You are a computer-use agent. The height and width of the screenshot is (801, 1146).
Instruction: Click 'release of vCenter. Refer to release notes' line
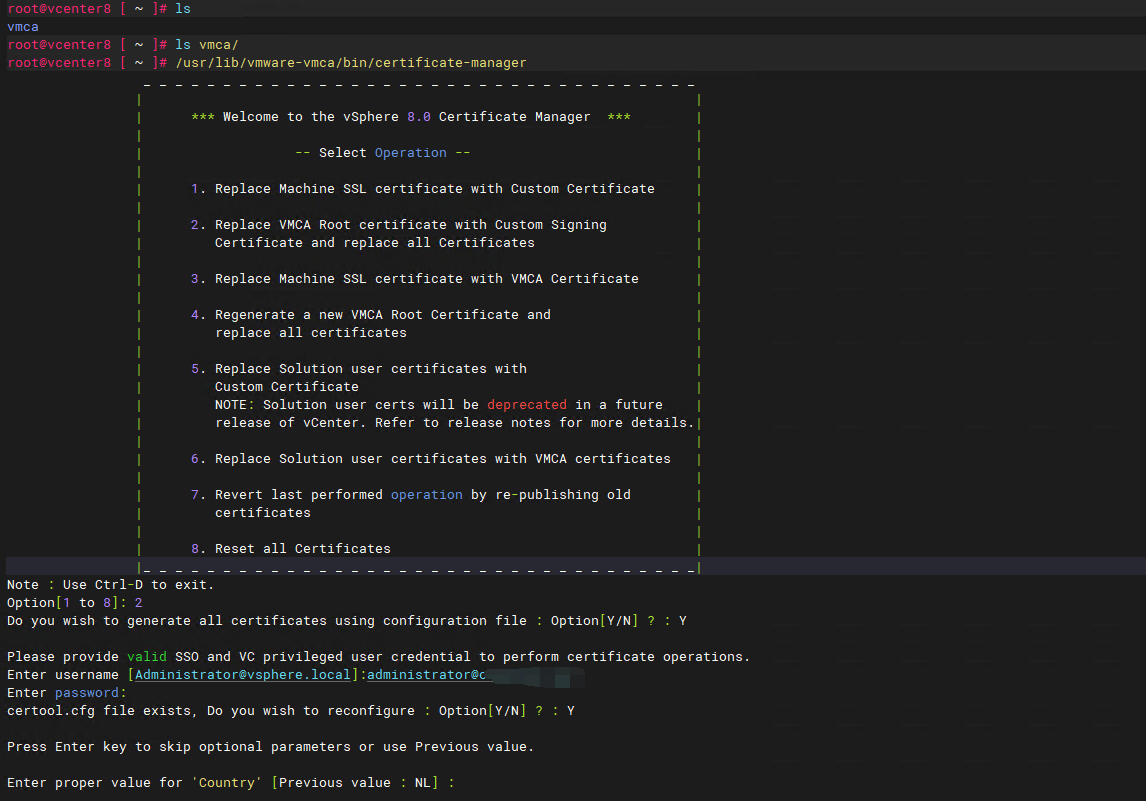[x=454, y=422]
